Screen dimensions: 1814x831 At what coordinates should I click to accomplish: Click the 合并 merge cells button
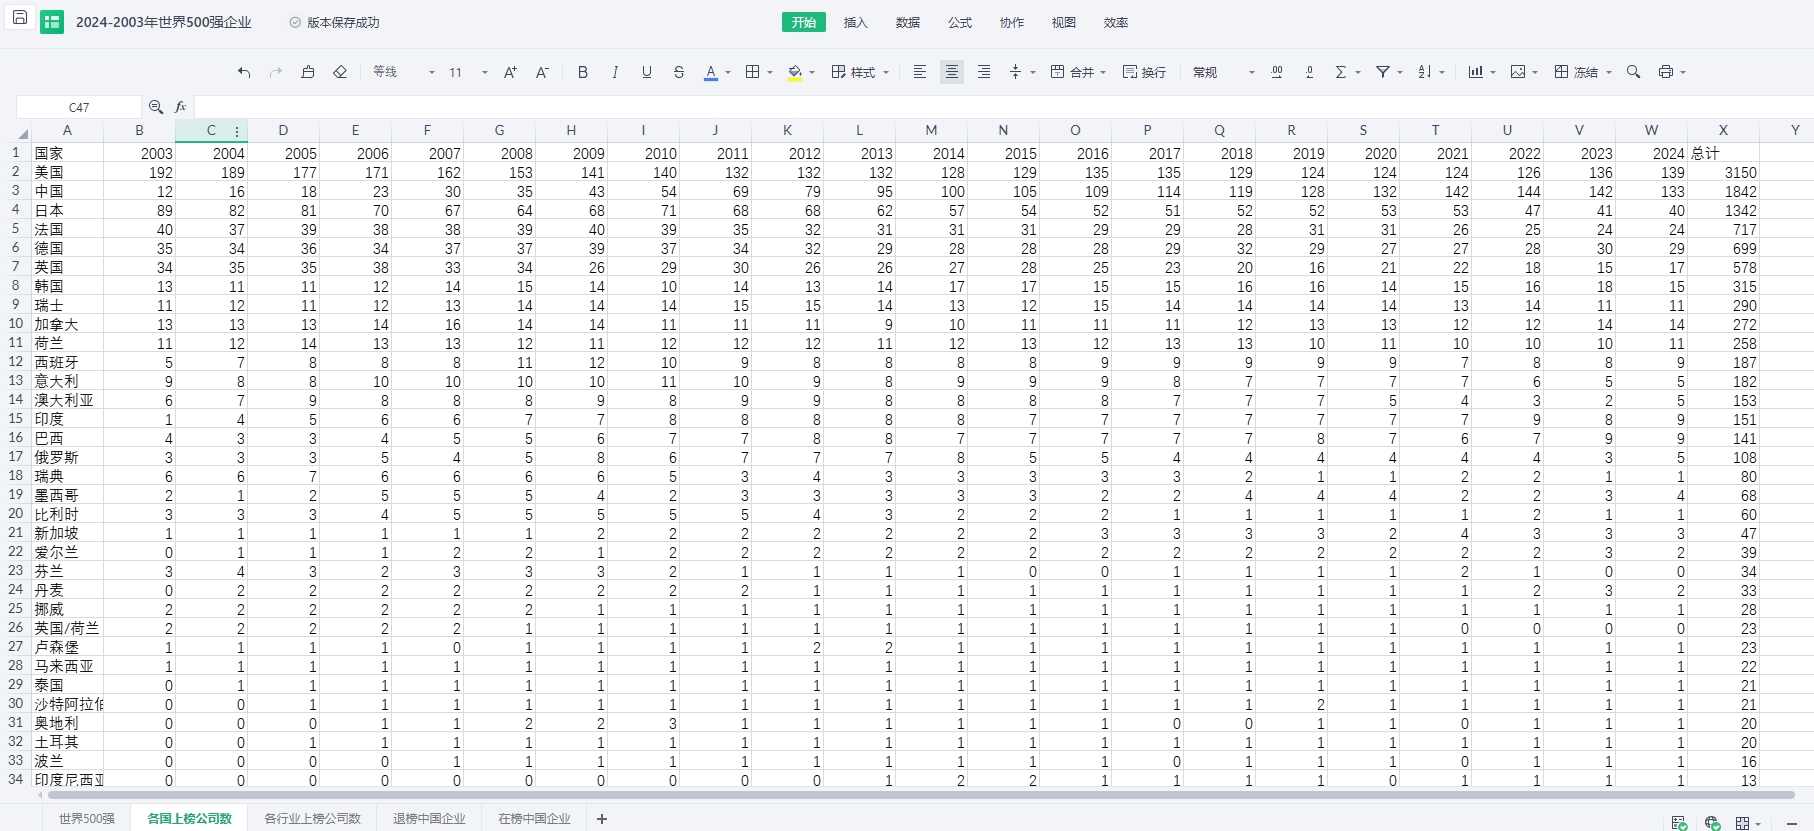[x=1078, y=72]
